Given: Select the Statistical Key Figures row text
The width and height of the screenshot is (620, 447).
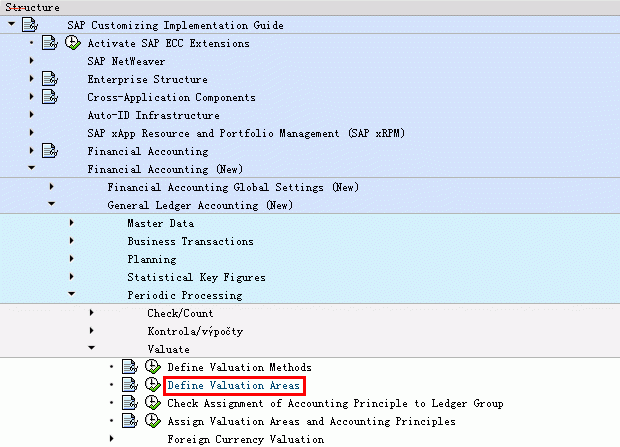Looking at the screenshot, I should (196, 277).
